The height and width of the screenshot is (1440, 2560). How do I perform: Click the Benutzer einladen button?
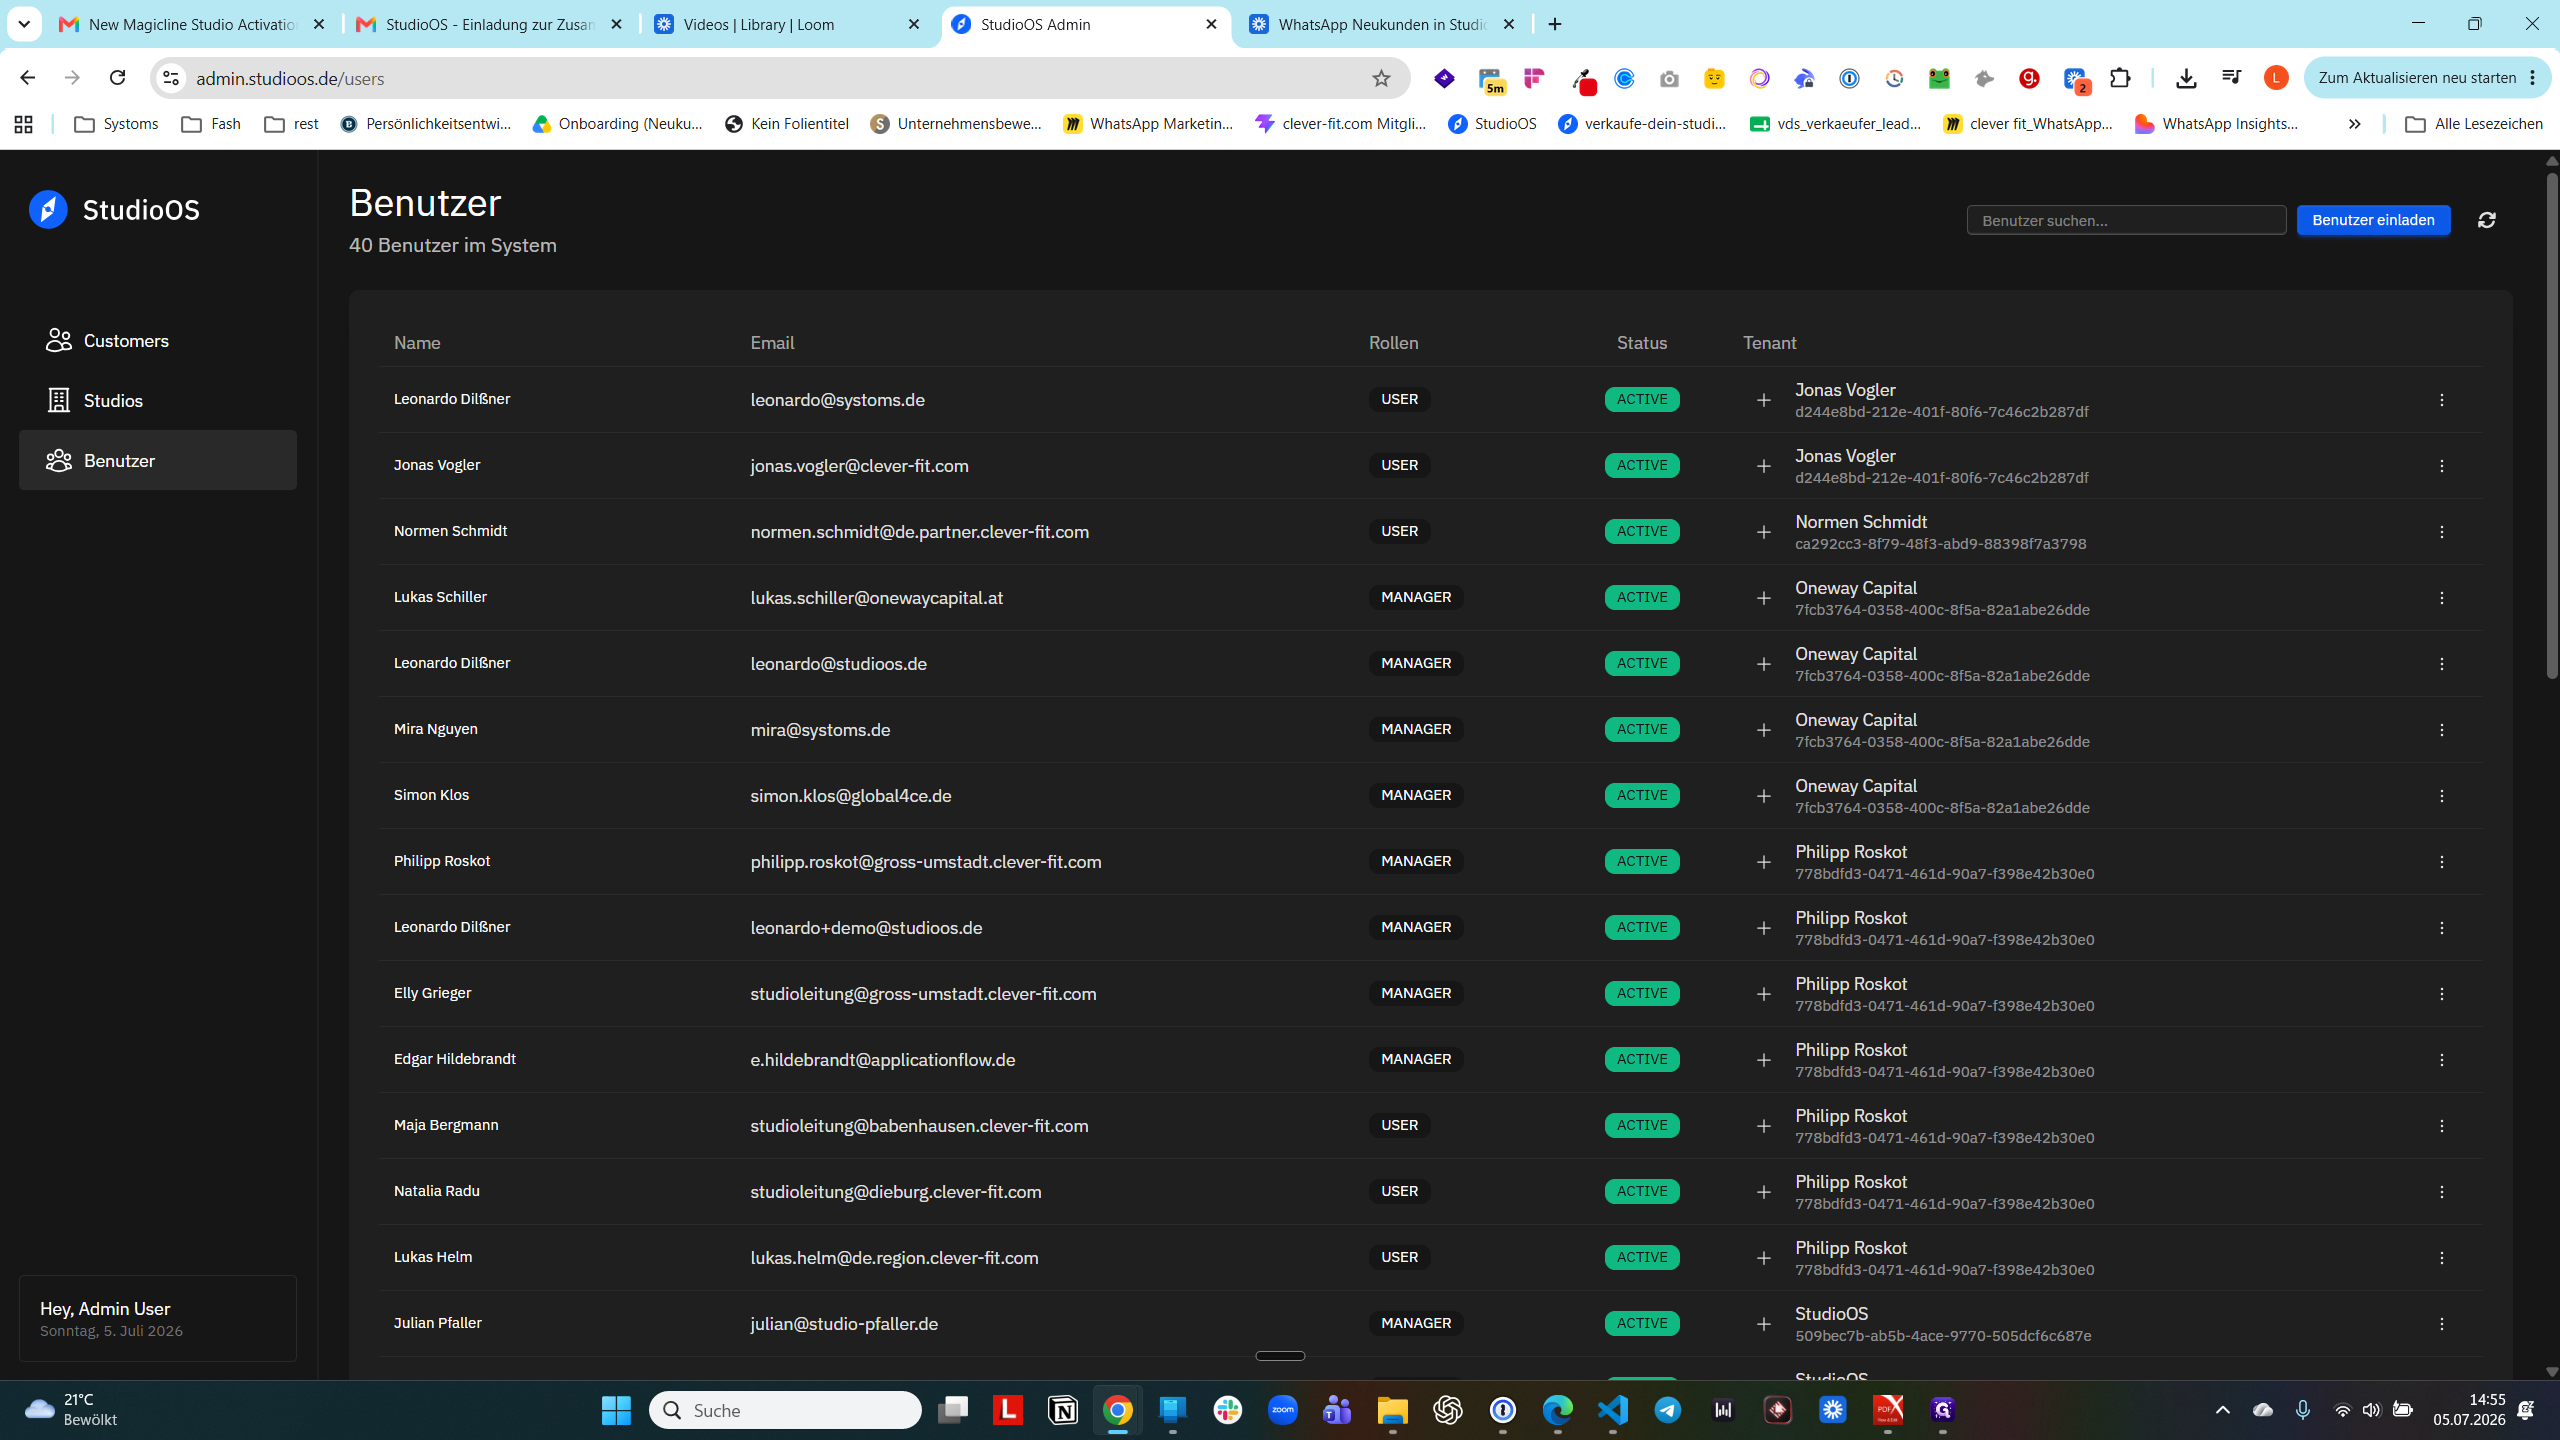(x=2373, y=220)
